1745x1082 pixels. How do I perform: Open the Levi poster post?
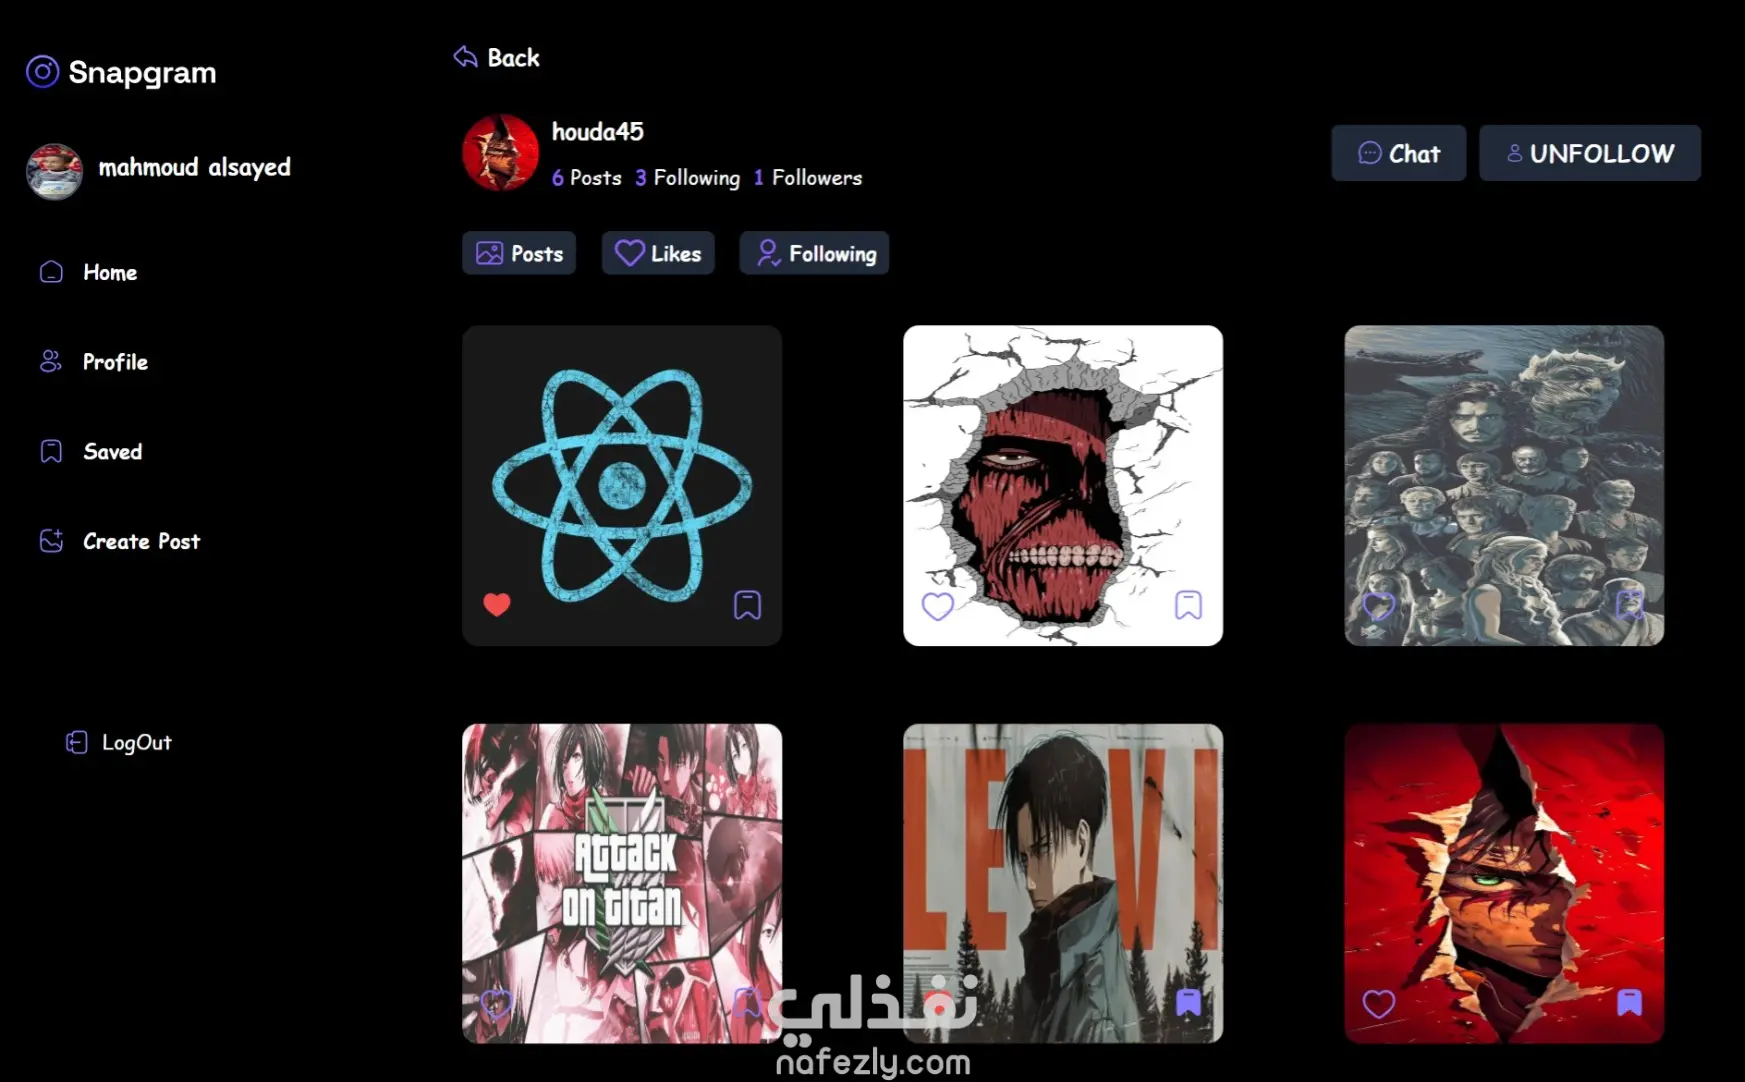pos(1063,884)
